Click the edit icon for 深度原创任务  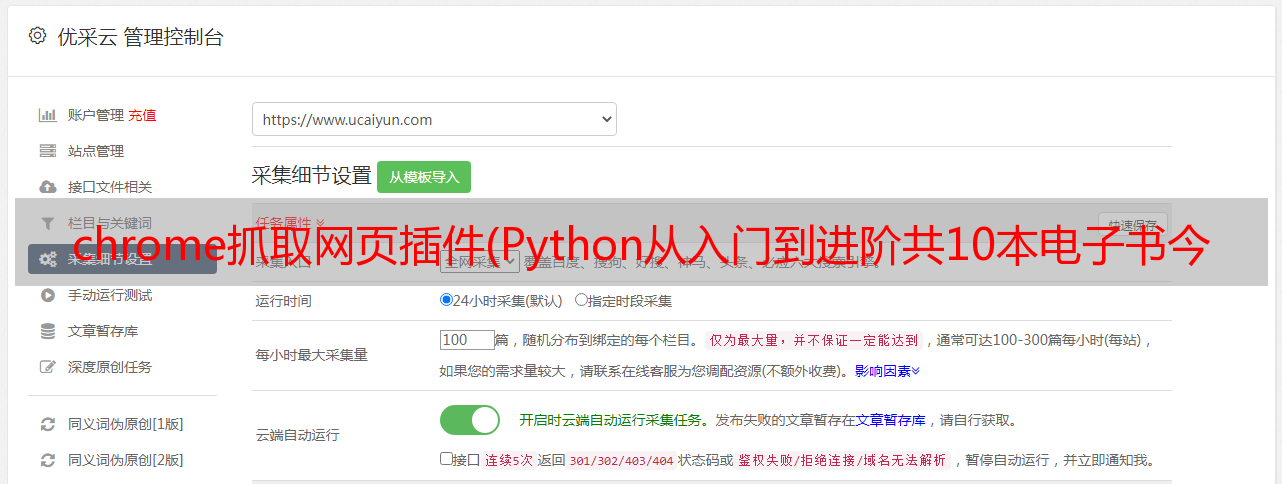47,367
